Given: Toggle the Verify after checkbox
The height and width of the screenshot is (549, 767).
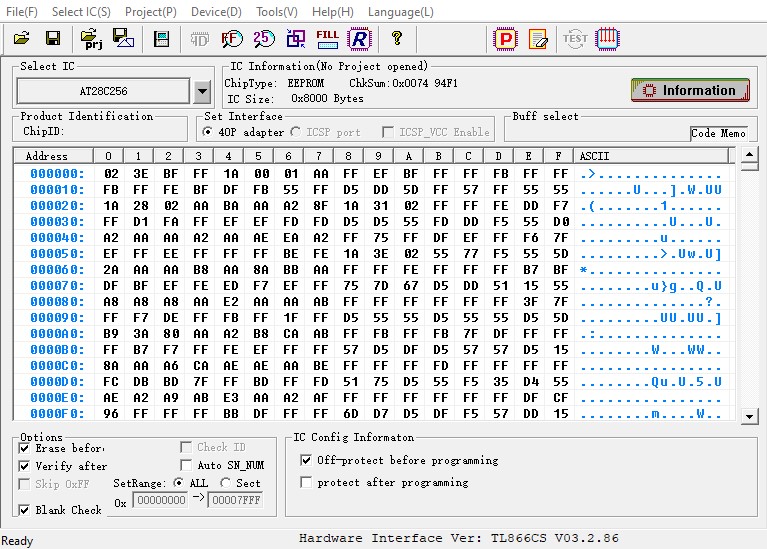Looking at the screenshot, I should pos(24,466).
